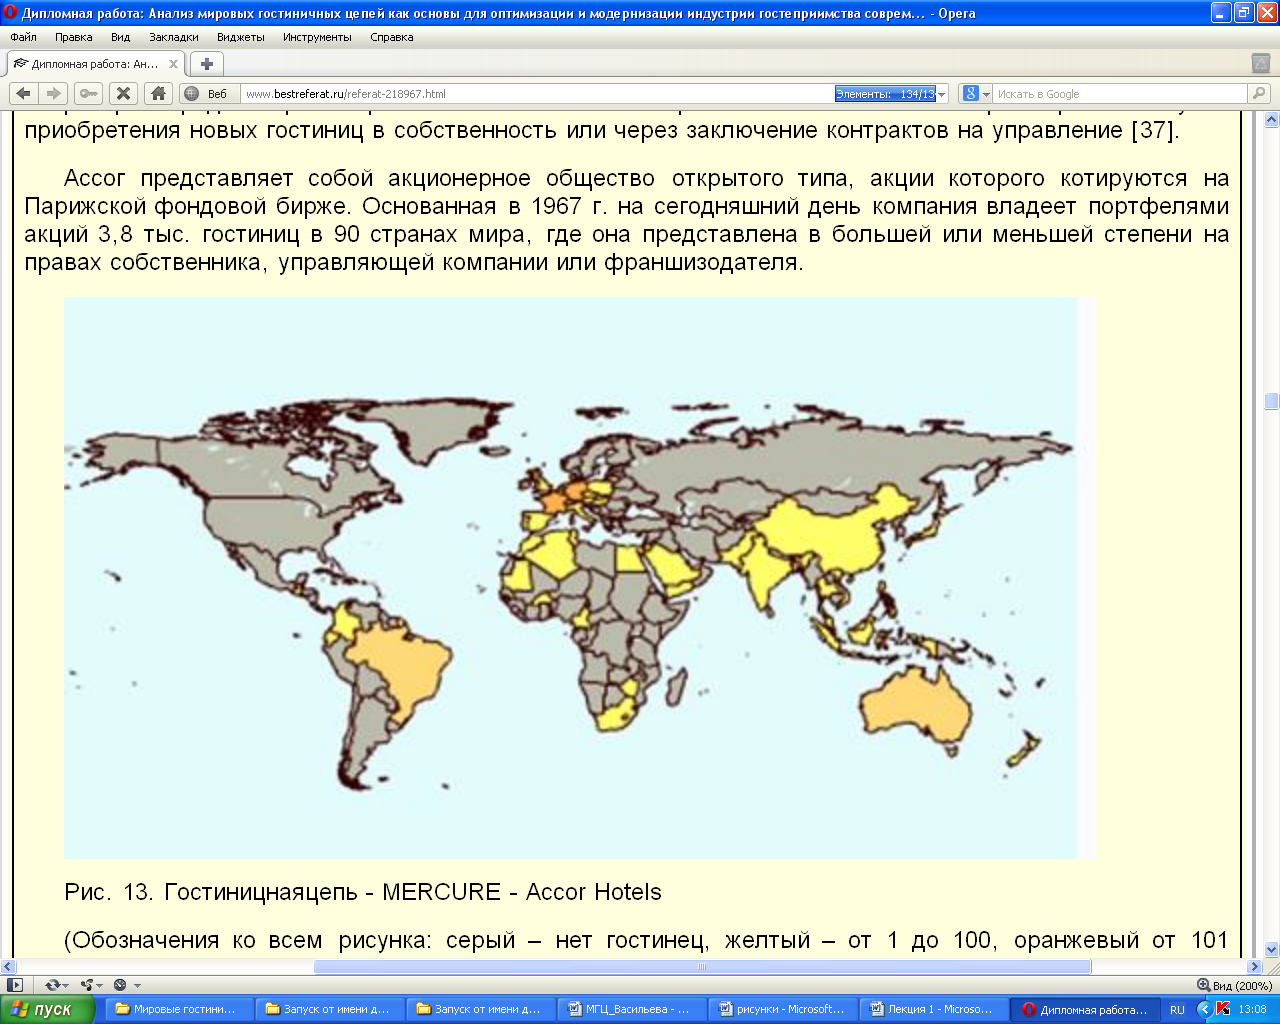
Task: Click the figure caption Рис. 13
Action: click(x=363, y=892)
